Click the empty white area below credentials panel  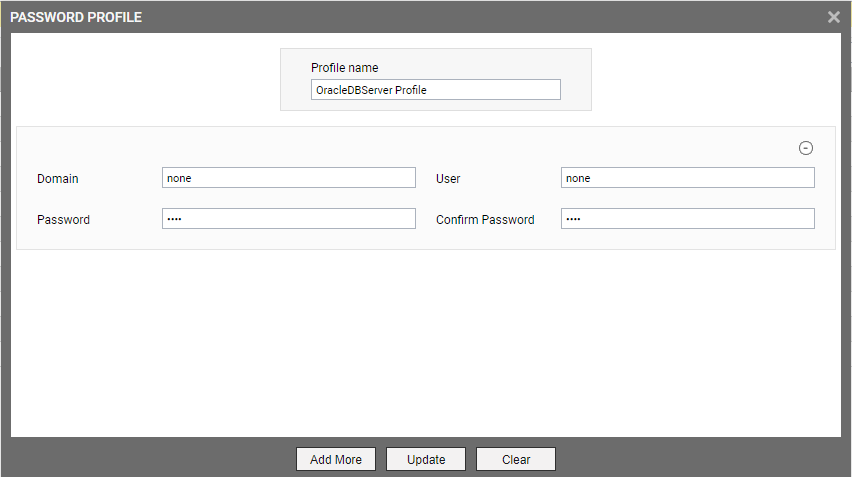(x=425, y=342)
